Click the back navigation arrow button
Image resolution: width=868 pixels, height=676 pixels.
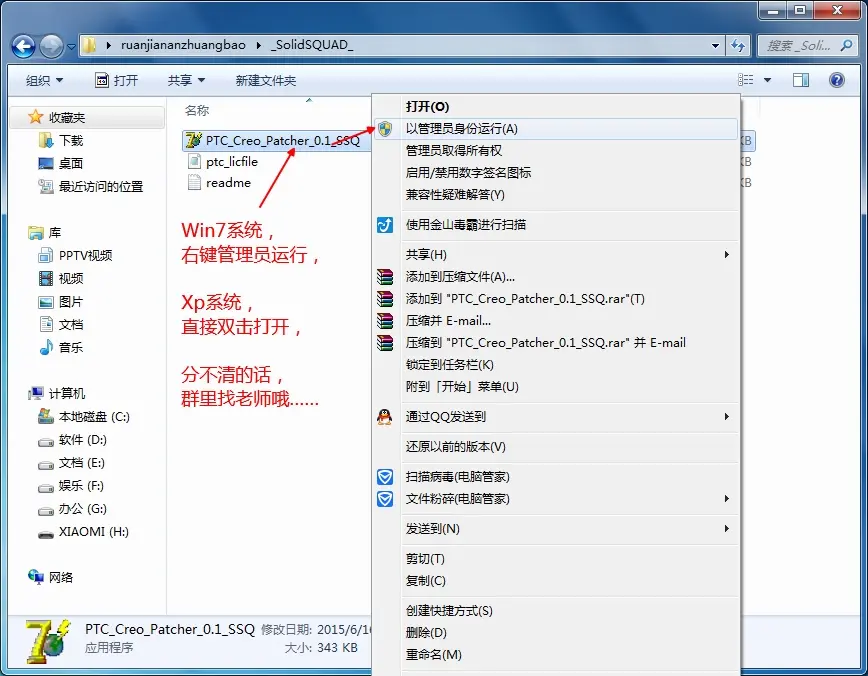(x=23, y=46)
